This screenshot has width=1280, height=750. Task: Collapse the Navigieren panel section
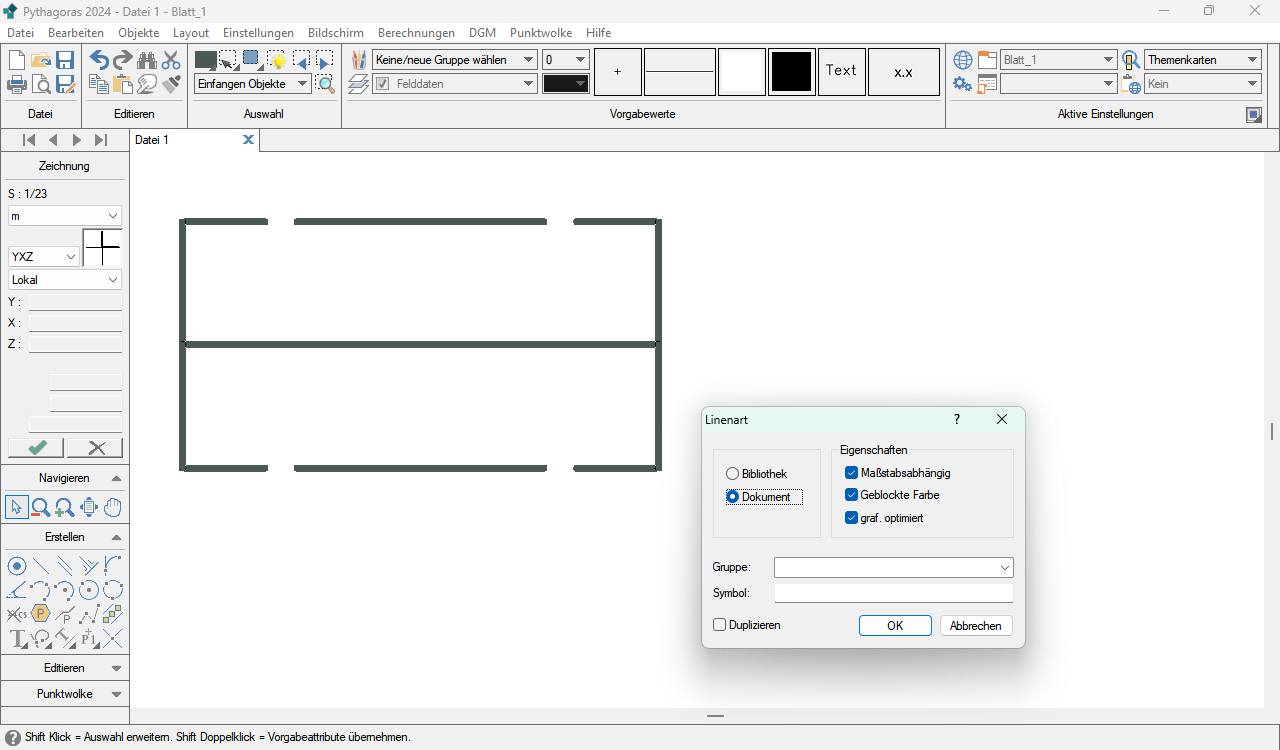click(116, 478)
